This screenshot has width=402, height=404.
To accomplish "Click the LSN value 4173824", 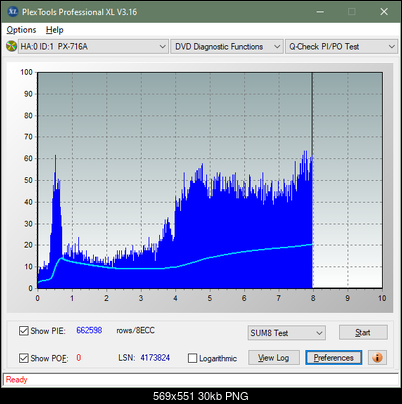I will pyautogui.click(x=155, y=358).
